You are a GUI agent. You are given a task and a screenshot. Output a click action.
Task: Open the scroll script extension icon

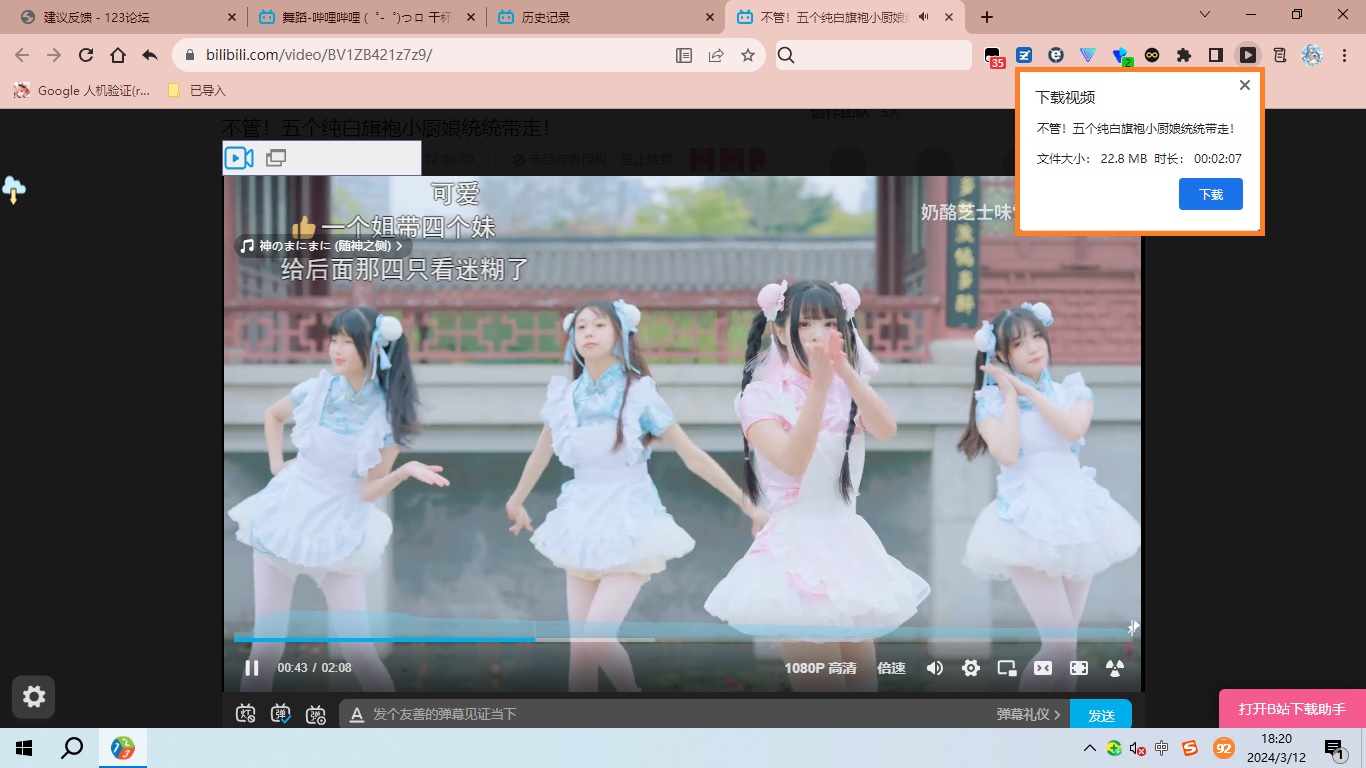[x=1280, y=56]
